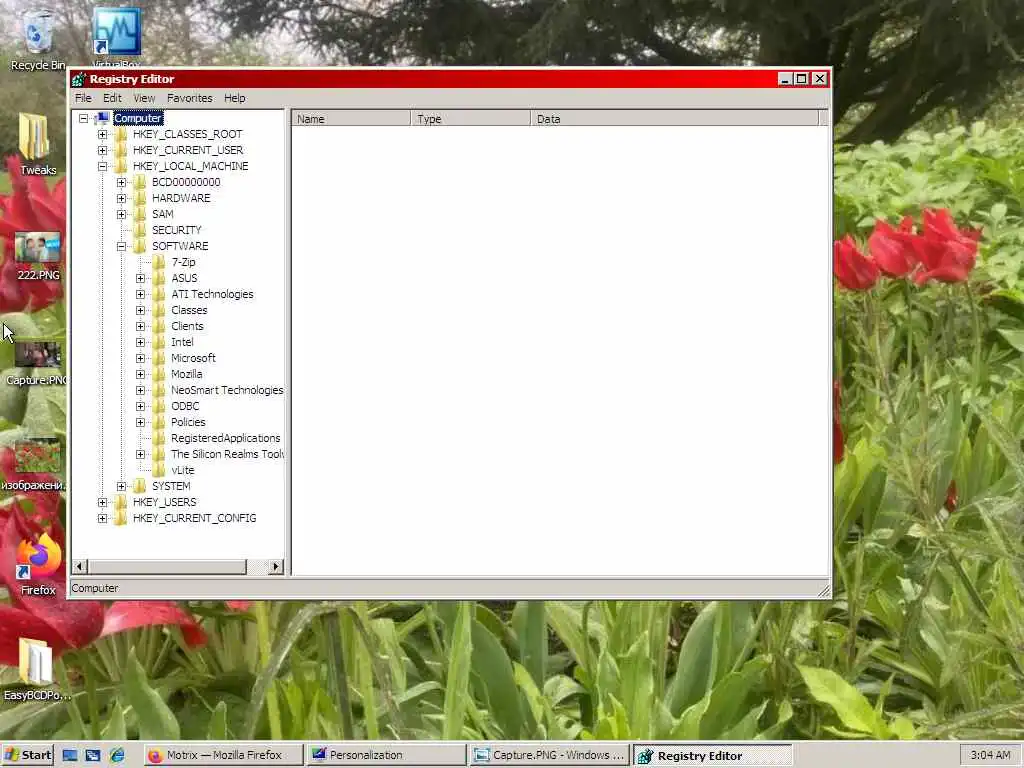The width and height of the screenshot is (1024, 768).
Task: Expand the Mozilla key
Action: (140, 374)
